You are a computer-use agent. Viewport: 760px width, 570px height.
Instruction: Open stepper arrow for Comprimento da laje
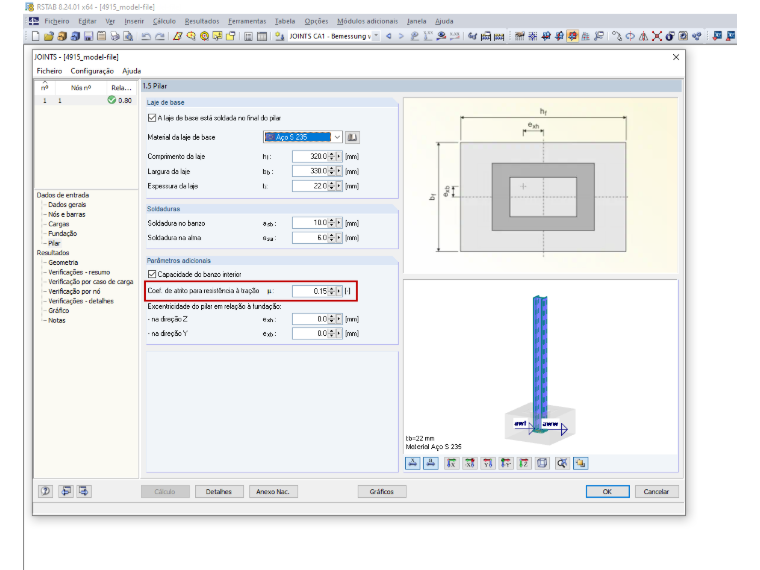[339, 157]
